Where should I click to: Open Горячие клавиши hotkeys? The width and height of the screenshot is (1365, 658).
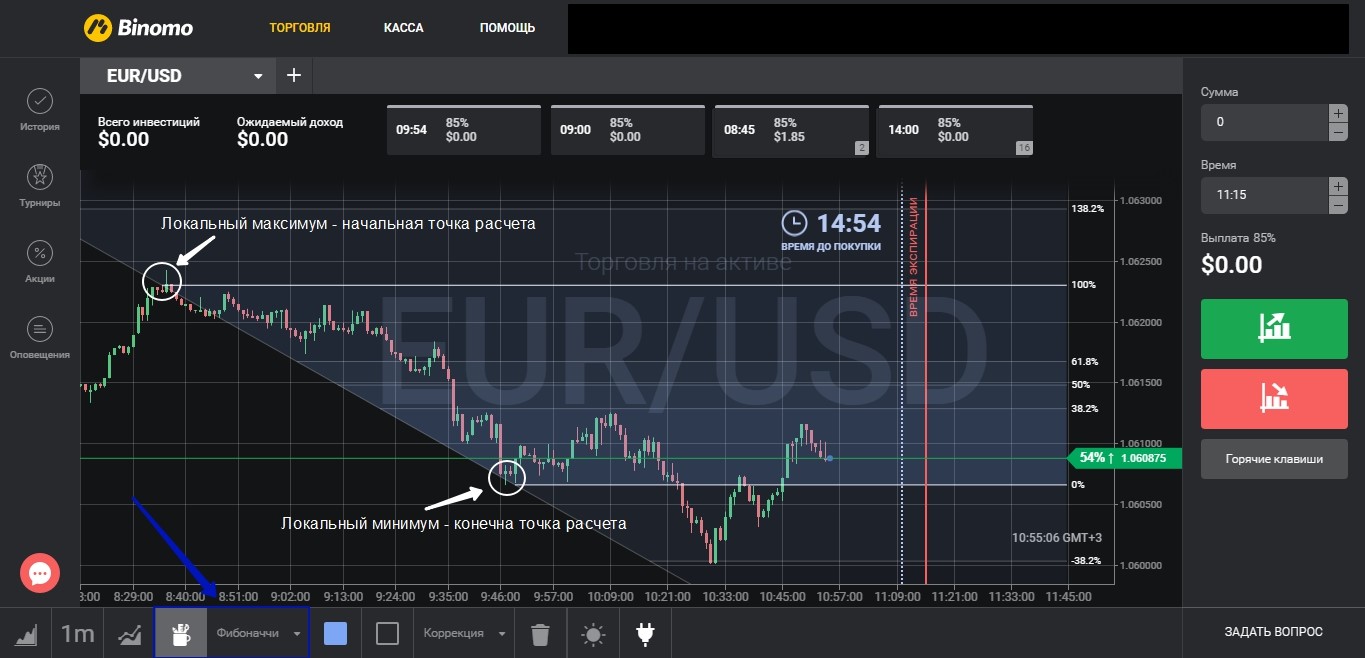point(1274,459)
